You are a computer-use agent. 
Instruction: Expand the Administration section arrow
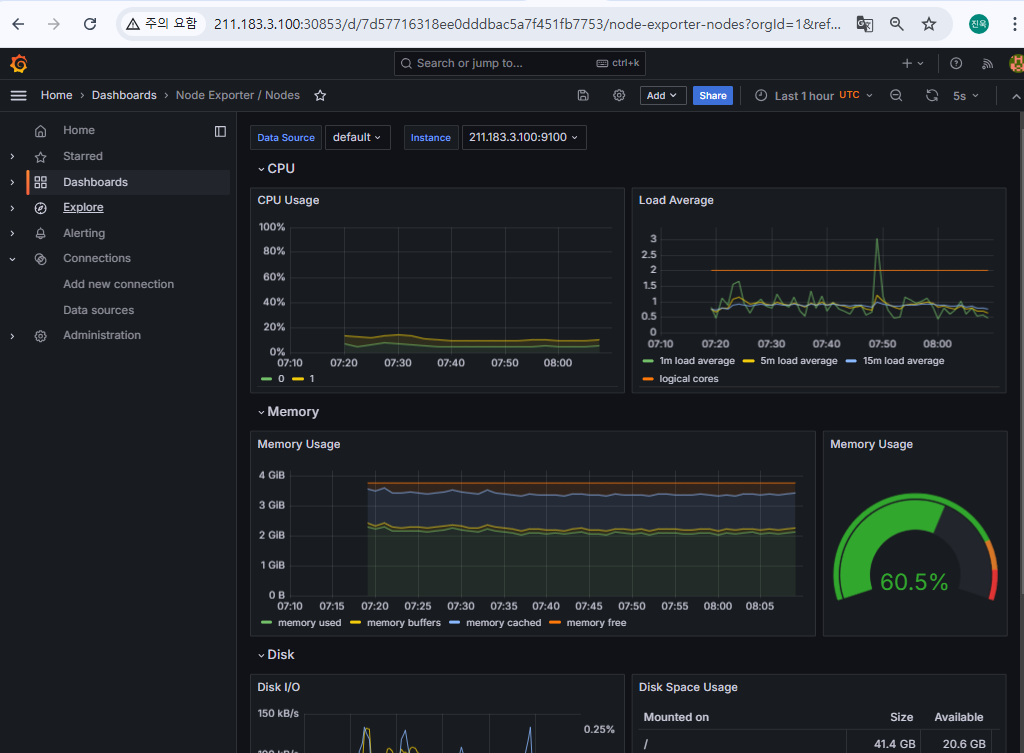[x=12, y=336]
